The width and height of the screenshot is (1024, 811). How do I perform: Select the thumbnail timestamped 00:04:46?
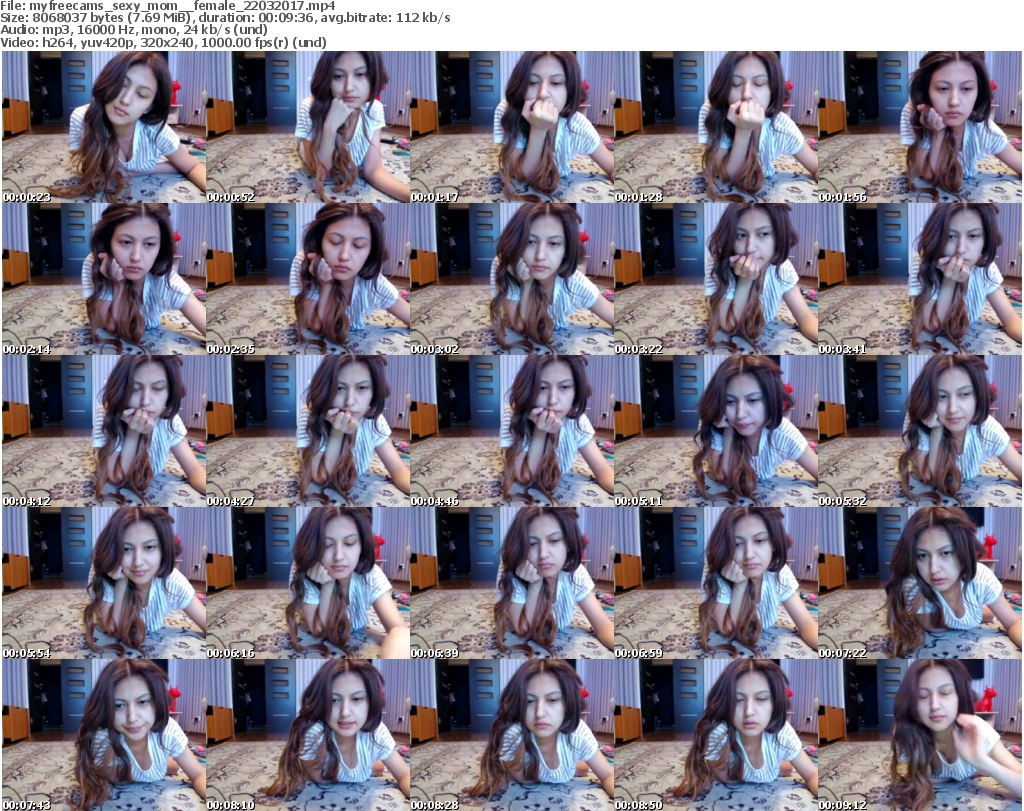pos(512,431)
